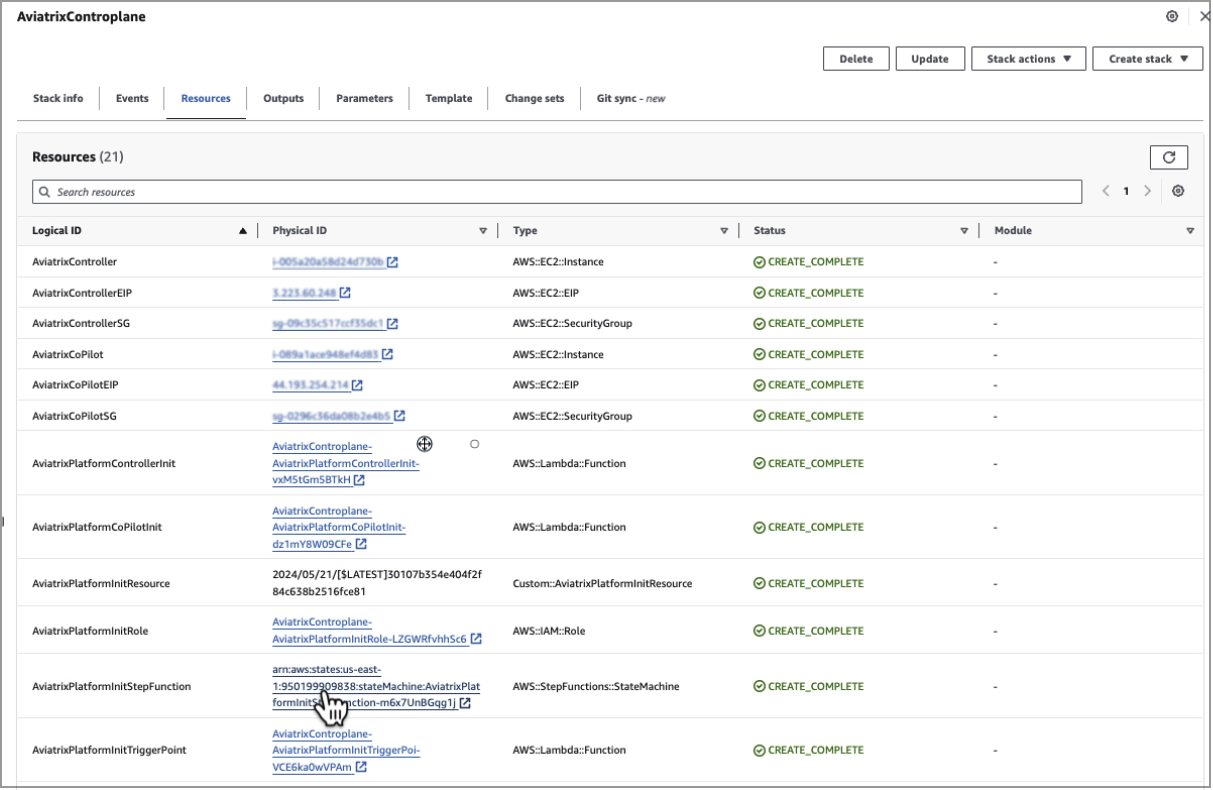Sort the Type column using its arrow

tap(724, 231)
